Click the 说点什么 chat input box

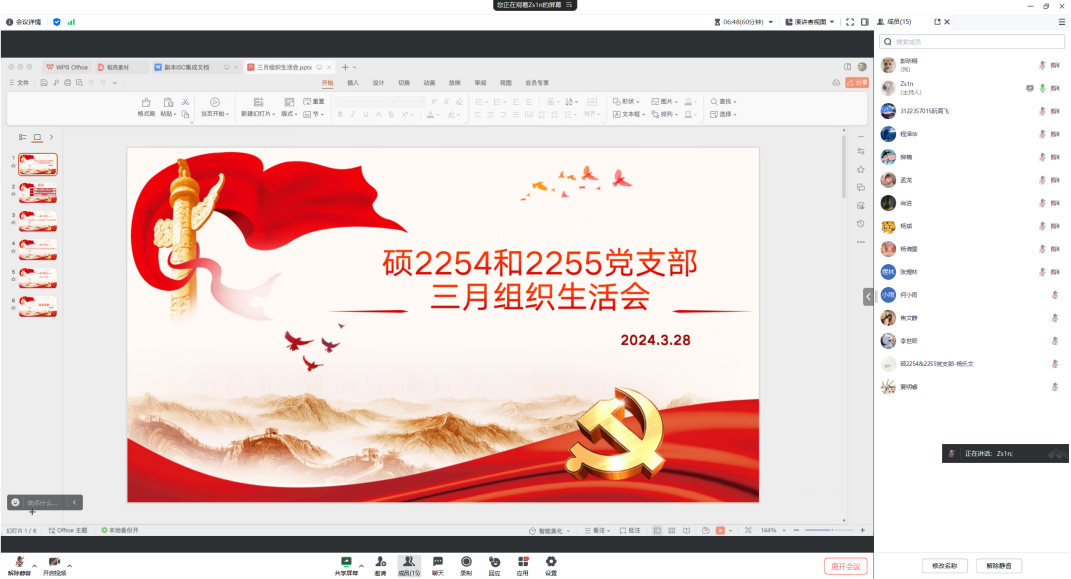coord(42,503)
